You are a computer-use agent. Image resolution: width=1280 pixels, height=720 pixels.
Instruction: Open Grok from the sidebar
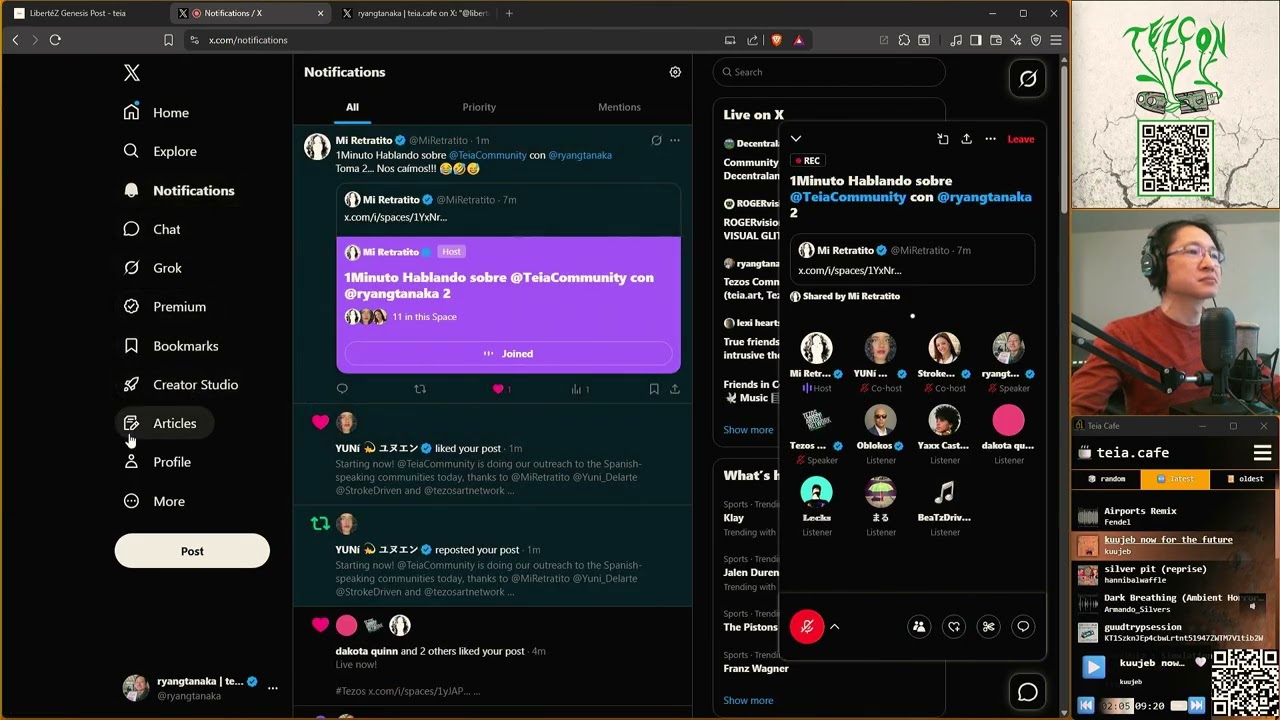(x=153, y=268)
